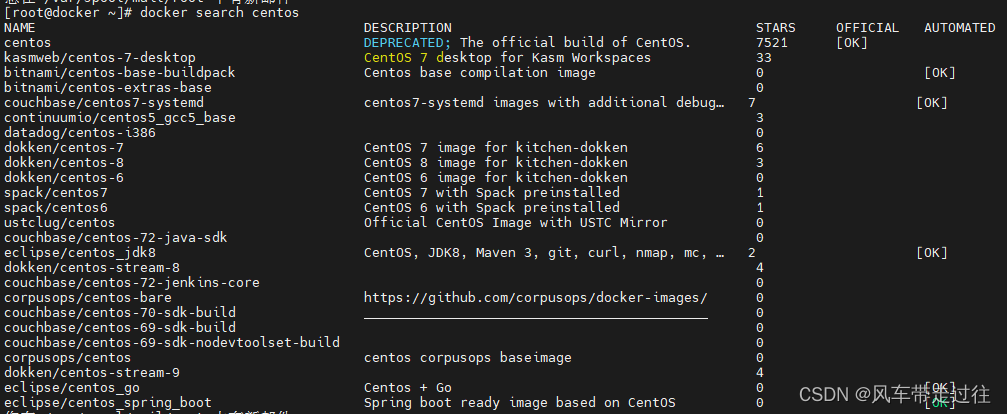Click the STARS column header
1007x414 pixels.
click(775, 28)
